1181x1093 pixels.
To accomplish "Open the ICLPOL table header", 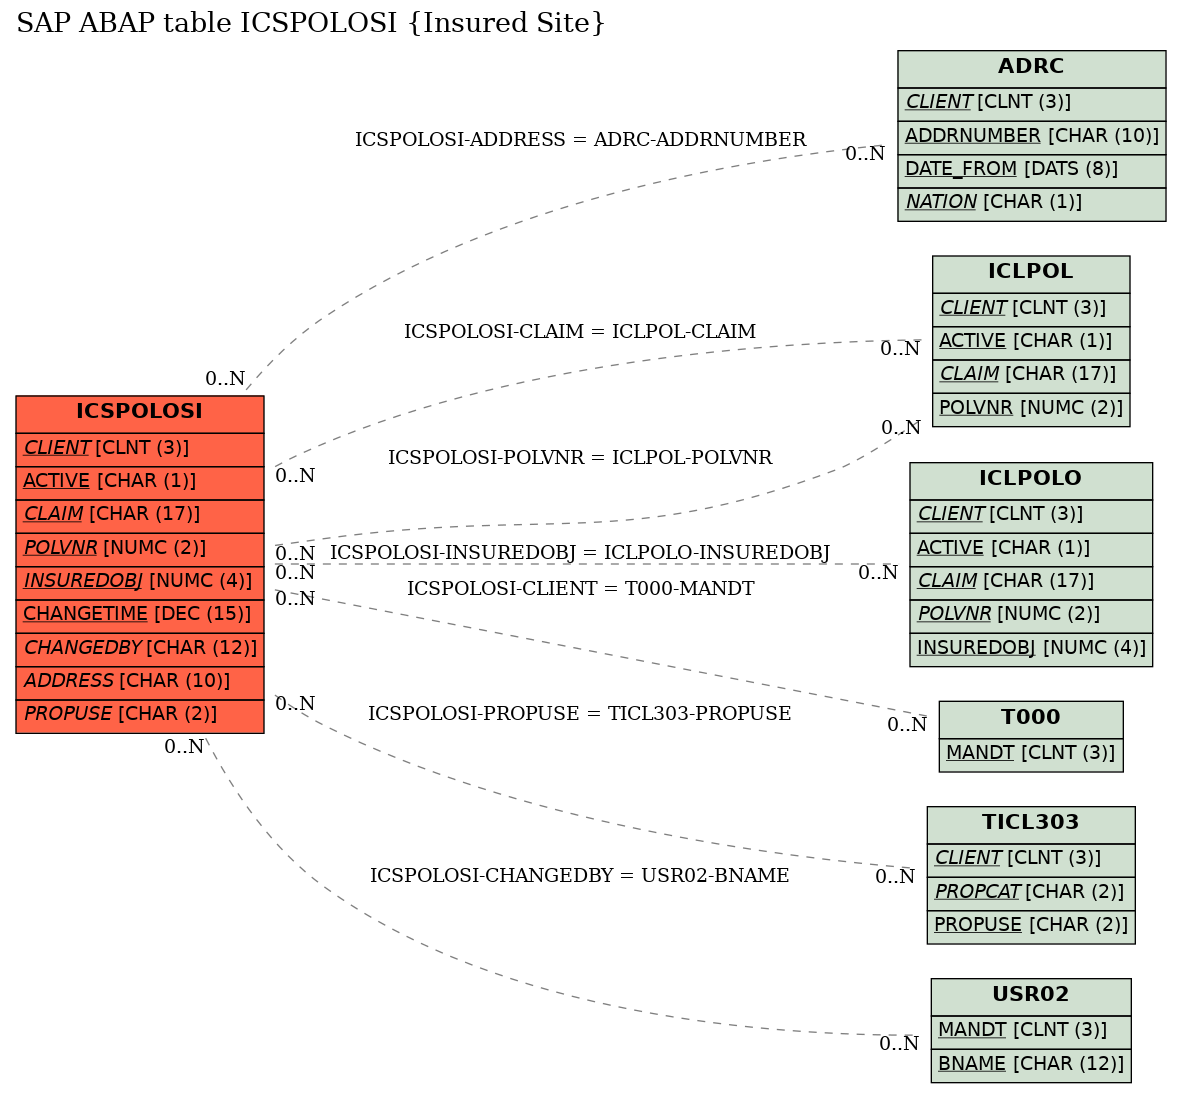I will pos(1030,273).
